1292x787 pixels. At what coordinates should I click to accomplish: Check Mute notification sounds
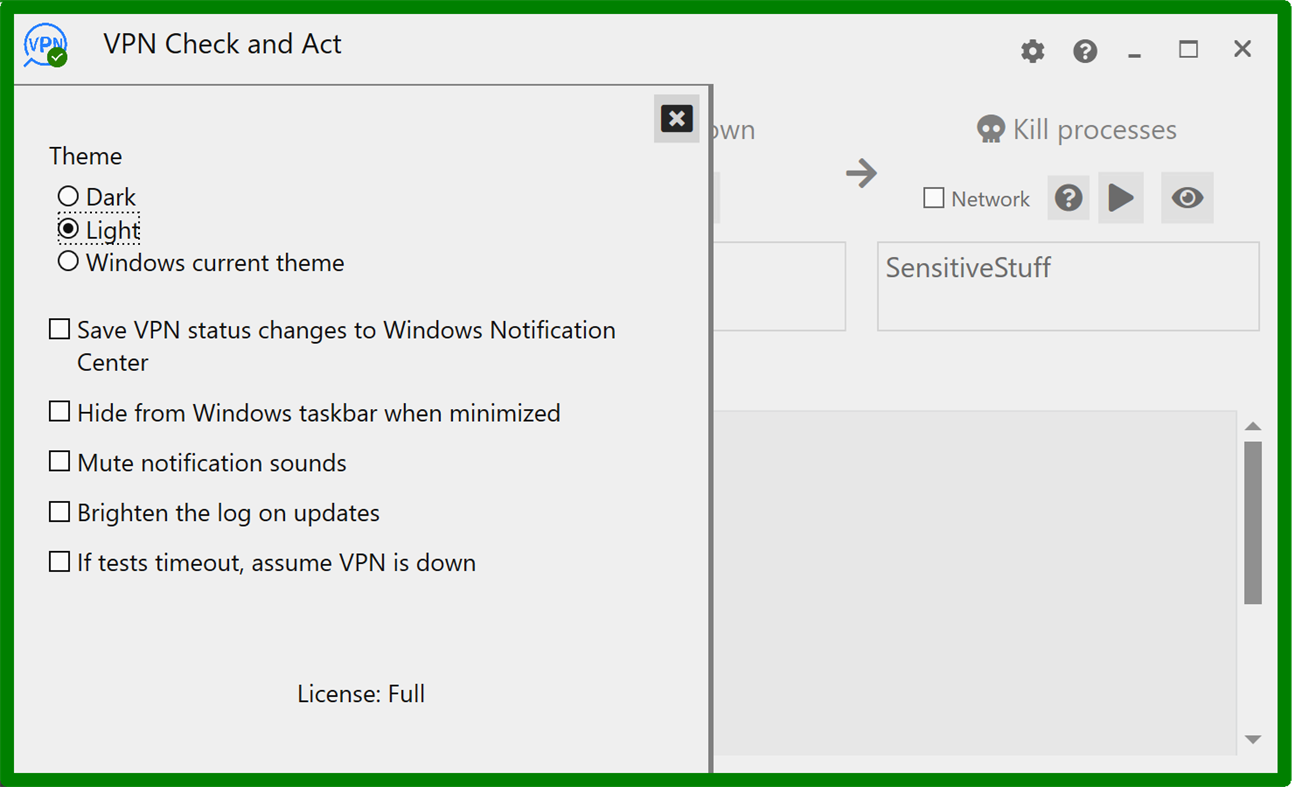60,462
